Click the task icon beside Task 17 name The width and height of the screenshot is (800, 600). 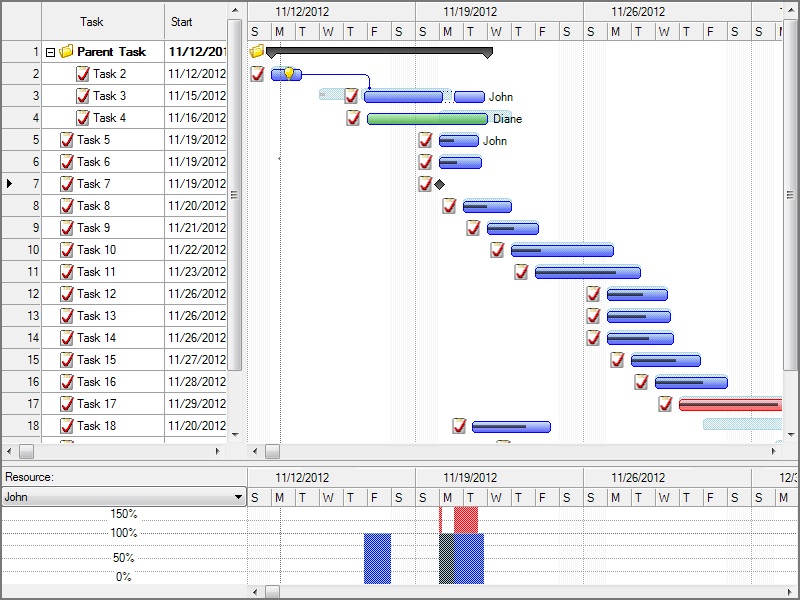(x=67, y=404)
